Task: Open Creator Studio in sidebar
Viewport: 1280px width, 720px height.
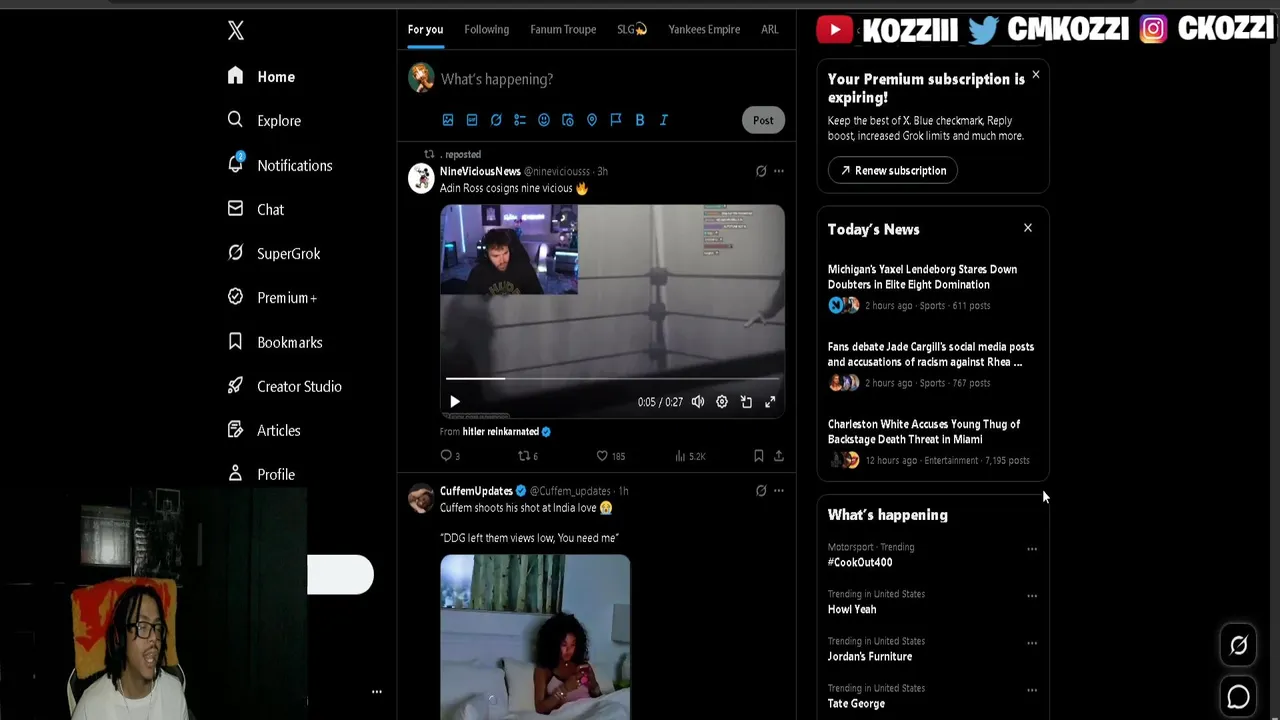Action: (285, 386)
